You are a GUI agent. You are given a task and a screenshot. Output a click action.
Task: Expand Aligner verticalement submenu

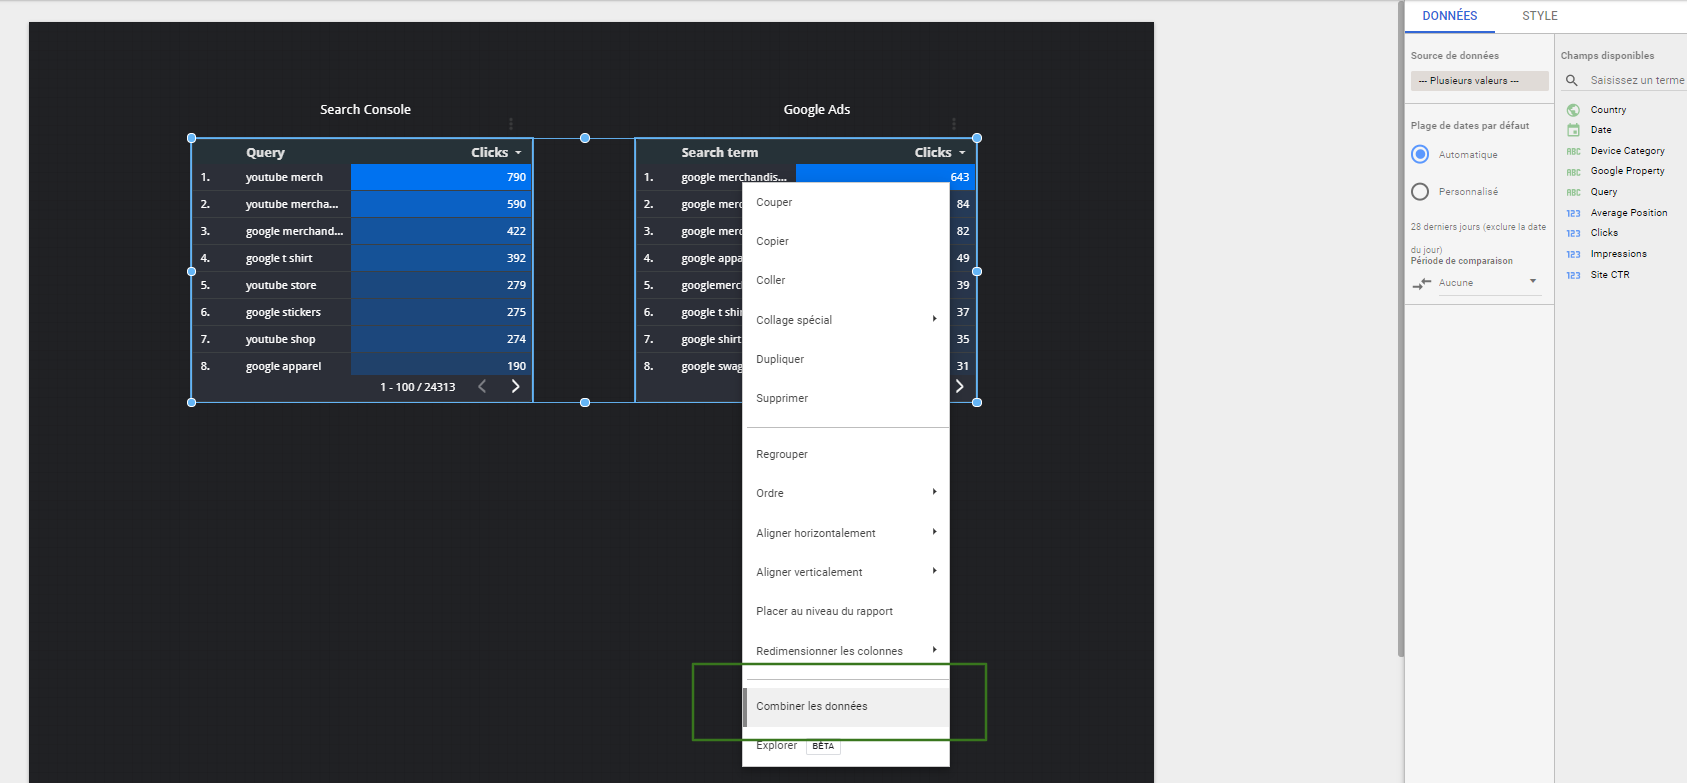click(846, 572)
